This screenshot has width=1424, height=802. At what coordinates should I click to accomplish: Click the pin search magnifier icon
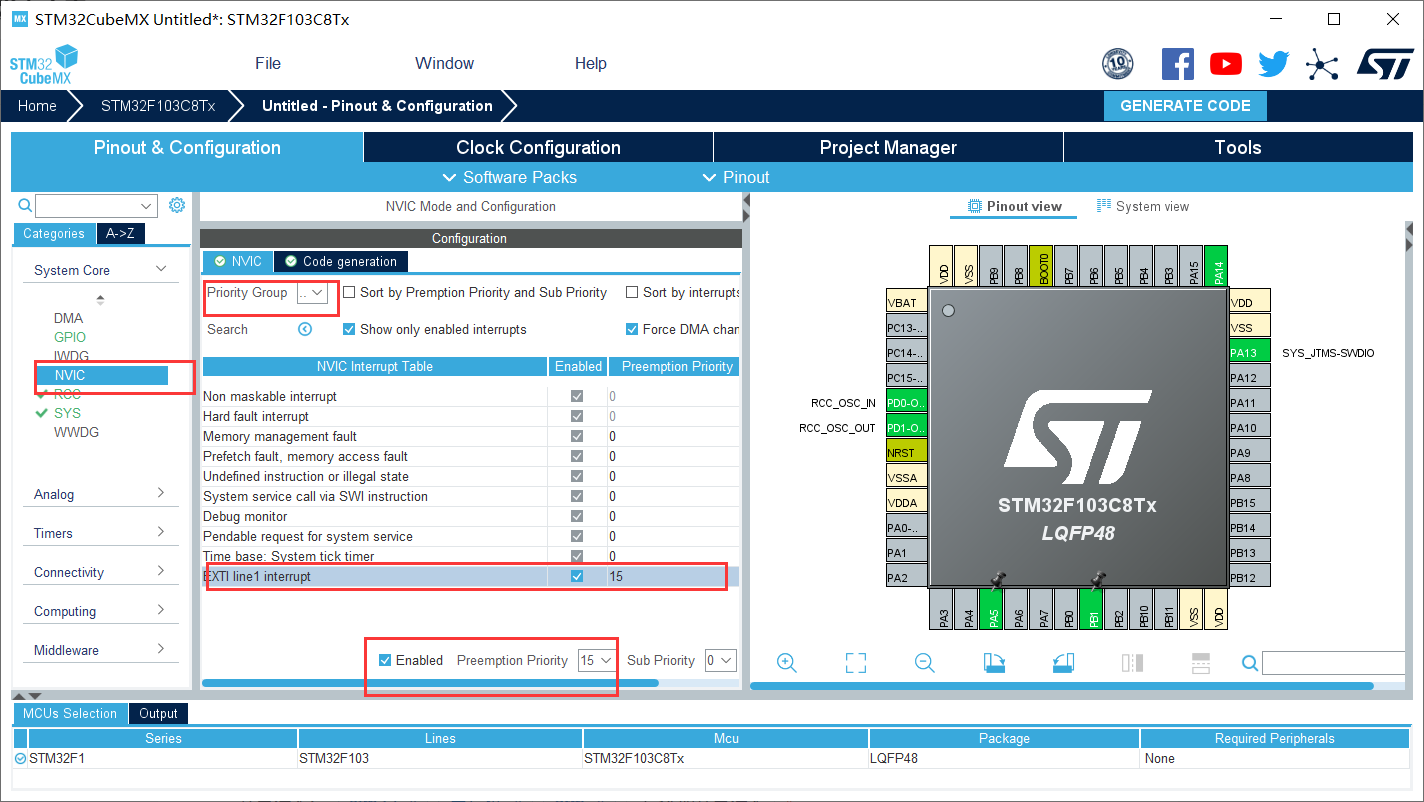pyautogui.click(x=1249, y=662)
